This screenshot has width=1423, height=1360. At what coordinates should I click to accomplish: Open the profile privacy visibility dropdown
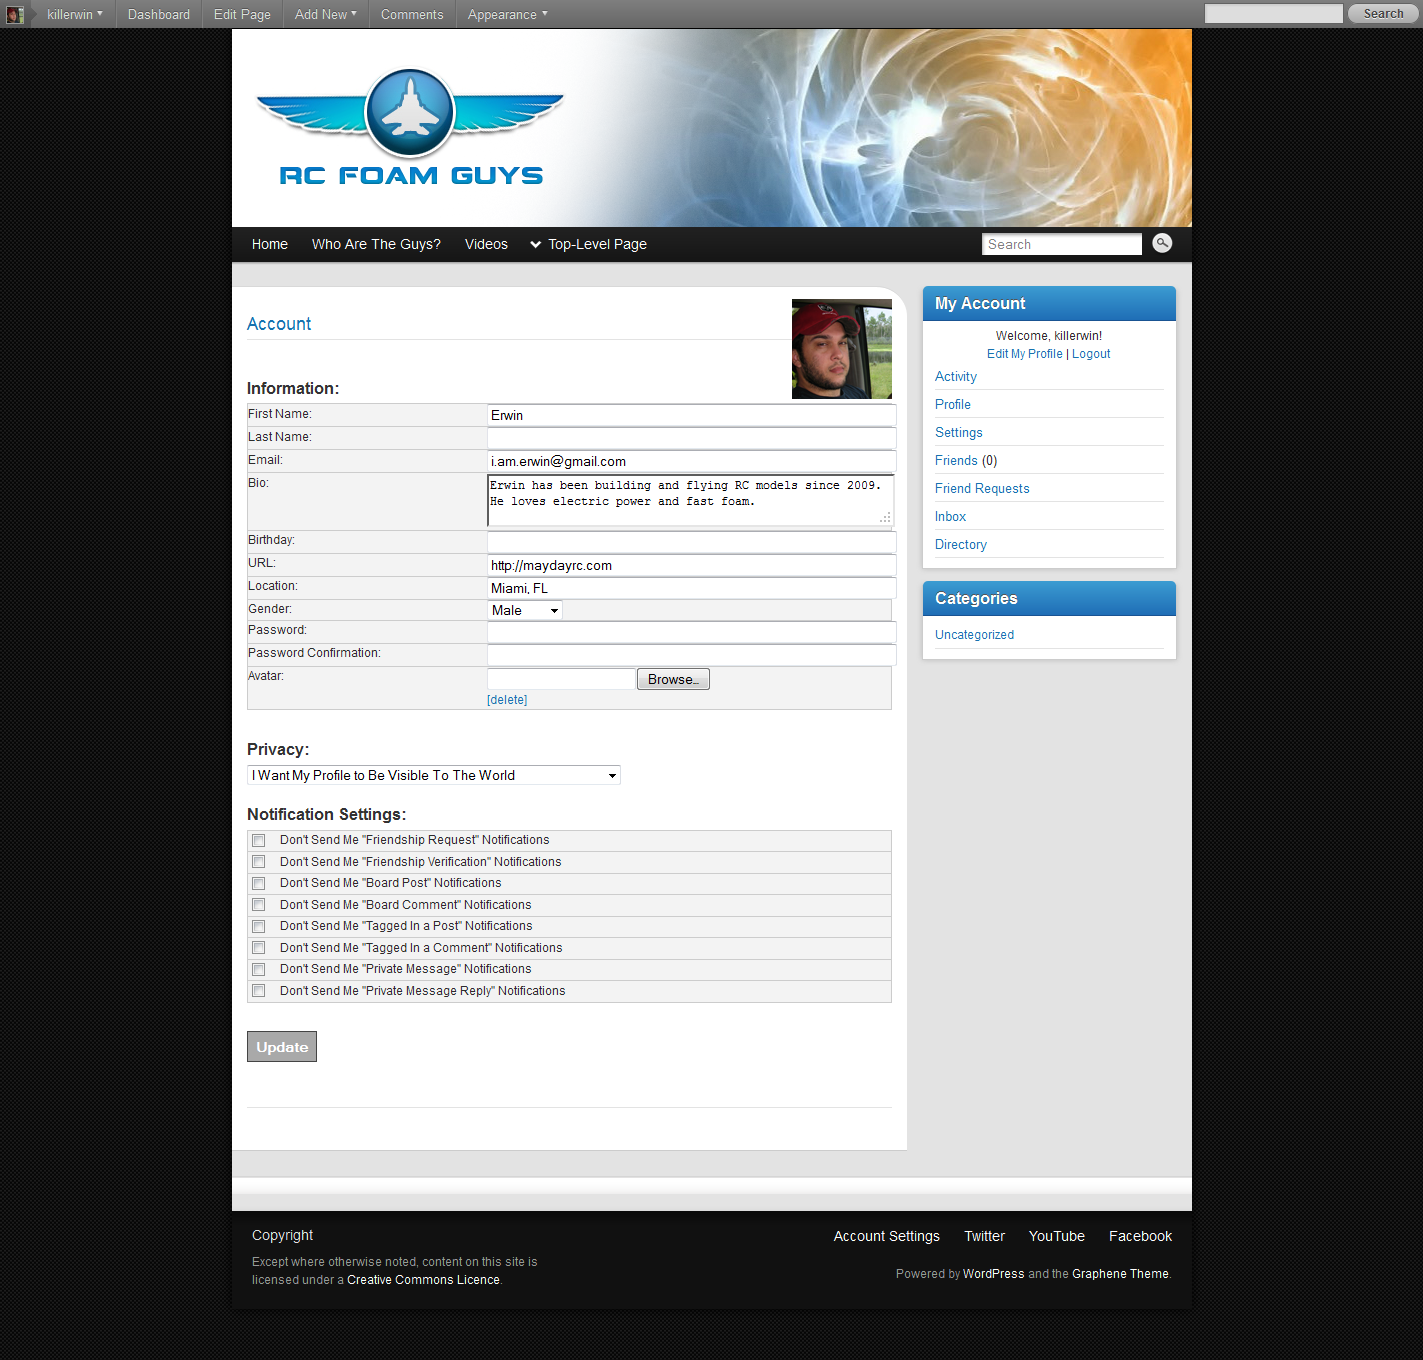(x=433, y=776)
